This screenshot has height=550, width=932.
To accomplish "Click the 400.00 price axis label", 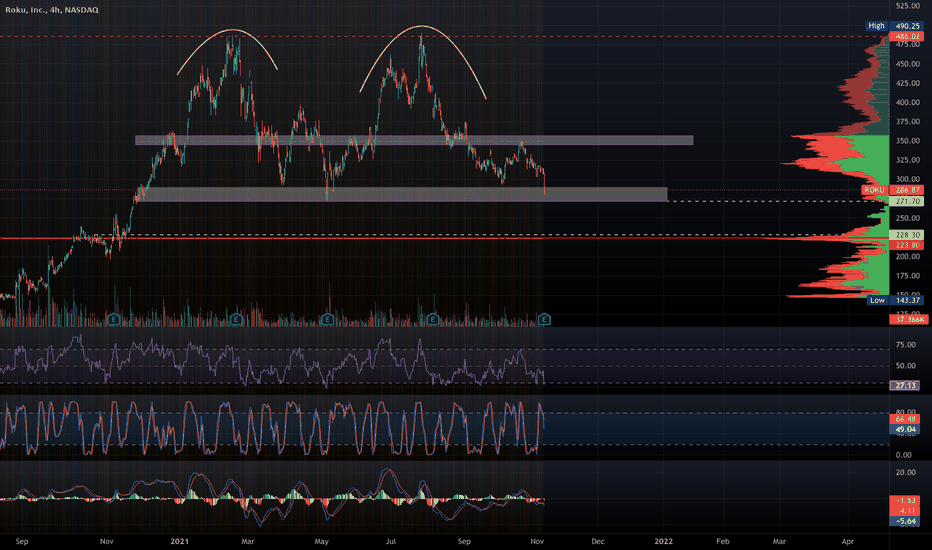I will tap(908, 102).
